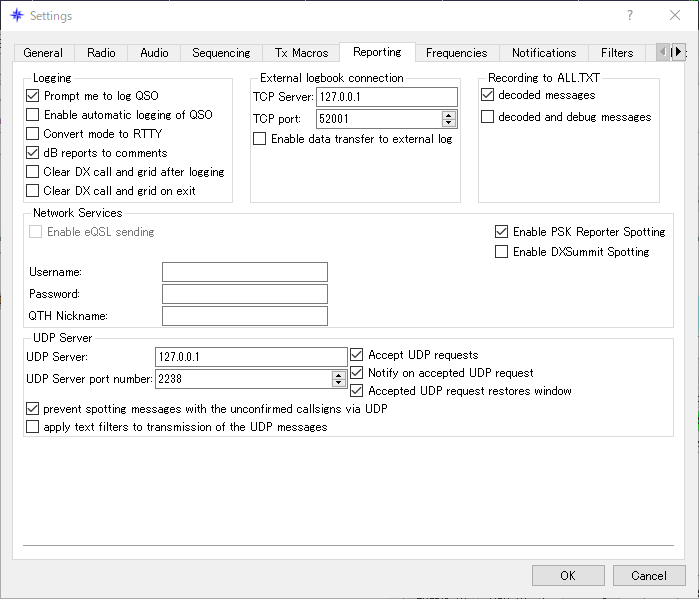Viewport: 699px width, 599px height.
Task: Select the Reporting tab
Action: click(x=378, y=52)
